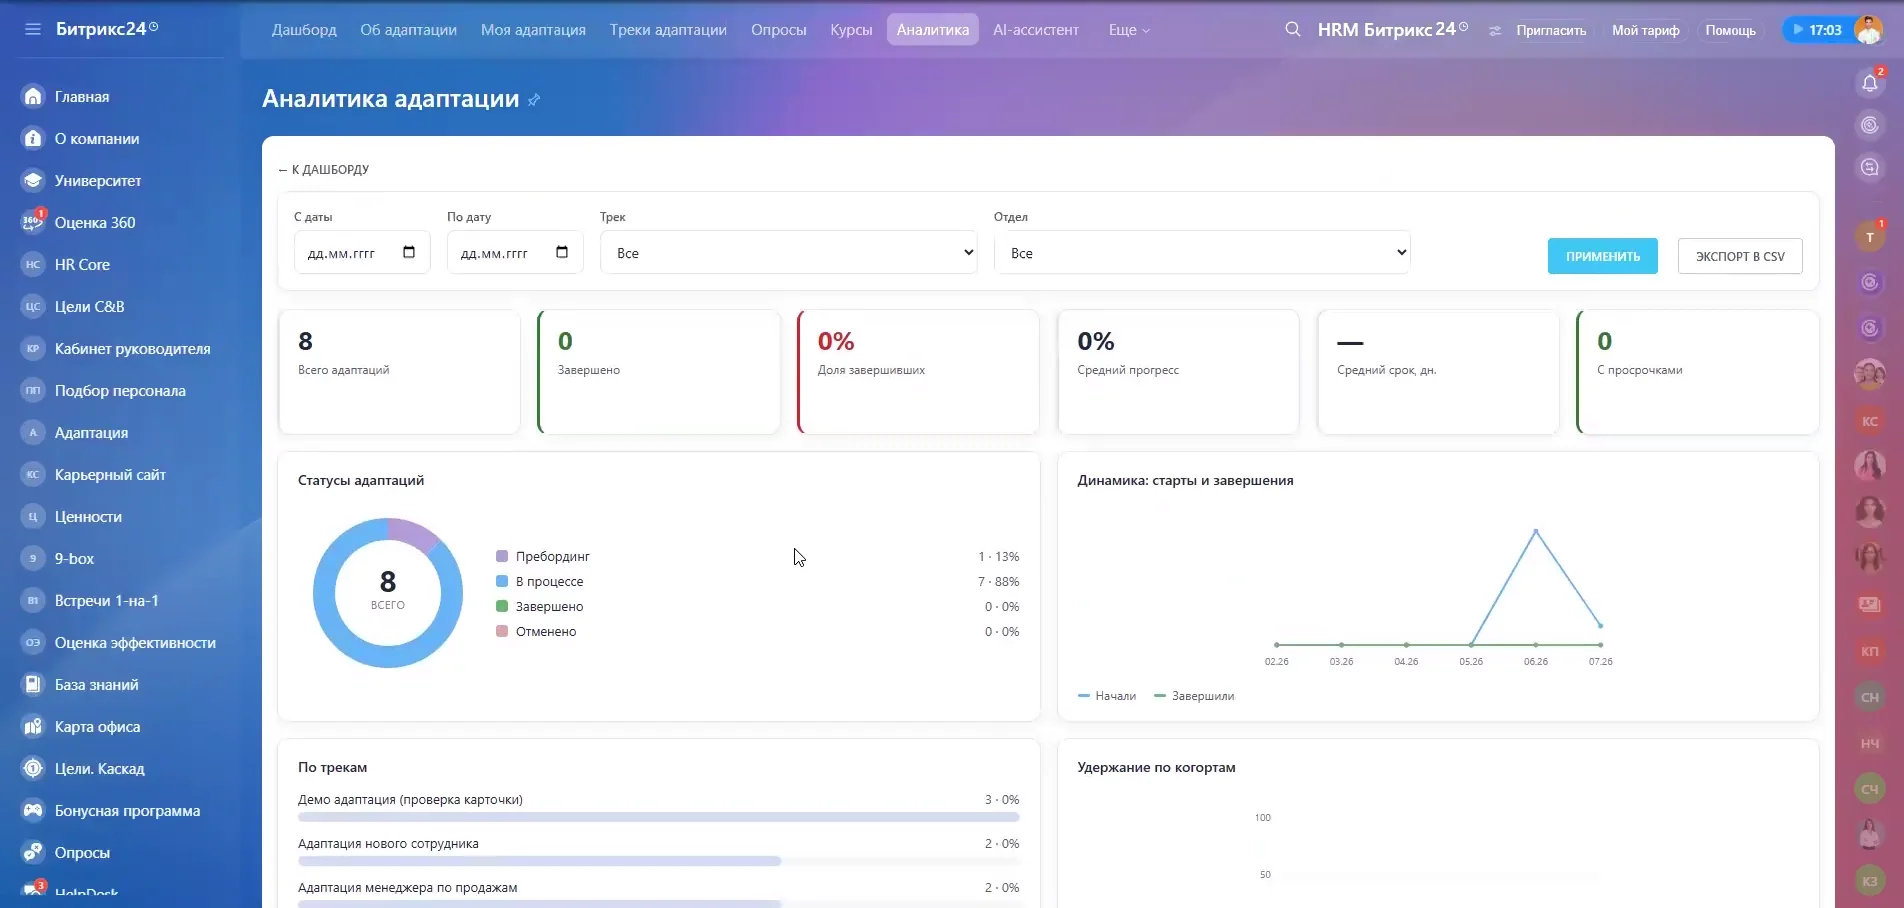Click the ПРИМЕНИТЬ button
Image resolution: width=1904 pixels, height=908 pixels.
point(1603,256)
